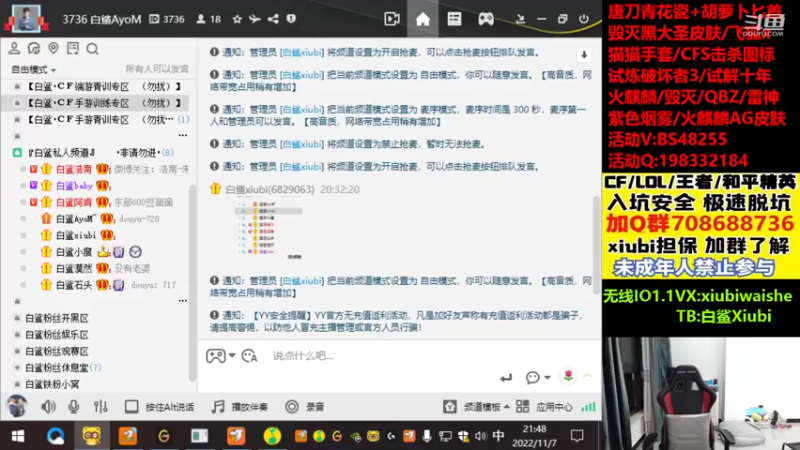Open the channel list panel icon
Viewport: 800px width, 450px height.
(454, 19)
